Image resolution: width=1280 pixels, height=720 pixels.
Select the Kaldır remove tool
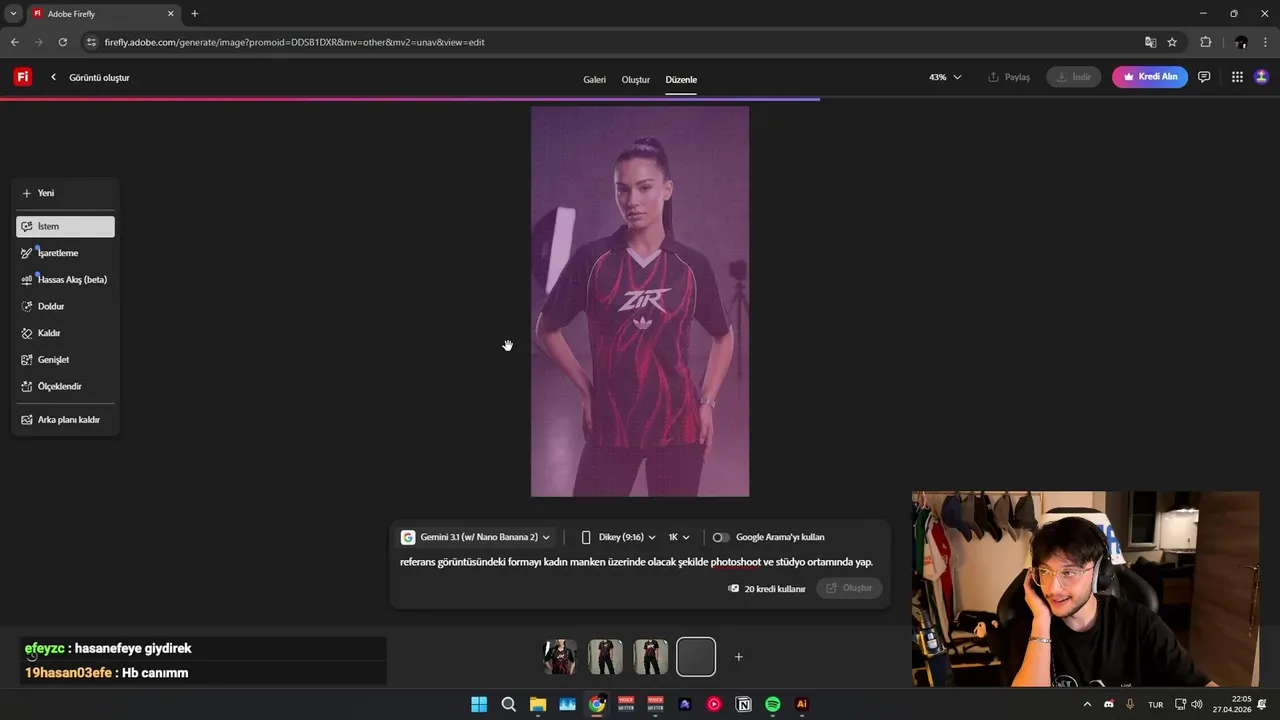pyautogui.click(x=65, y=333)
